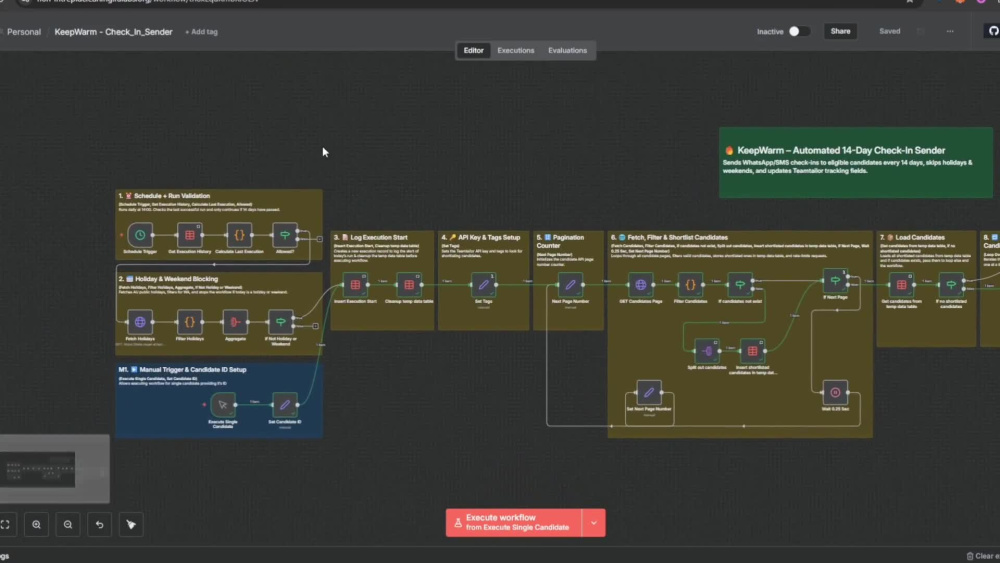1000x563 pixels.
Task: Select the Allowed? if node
Action: (x=284, y=235)
